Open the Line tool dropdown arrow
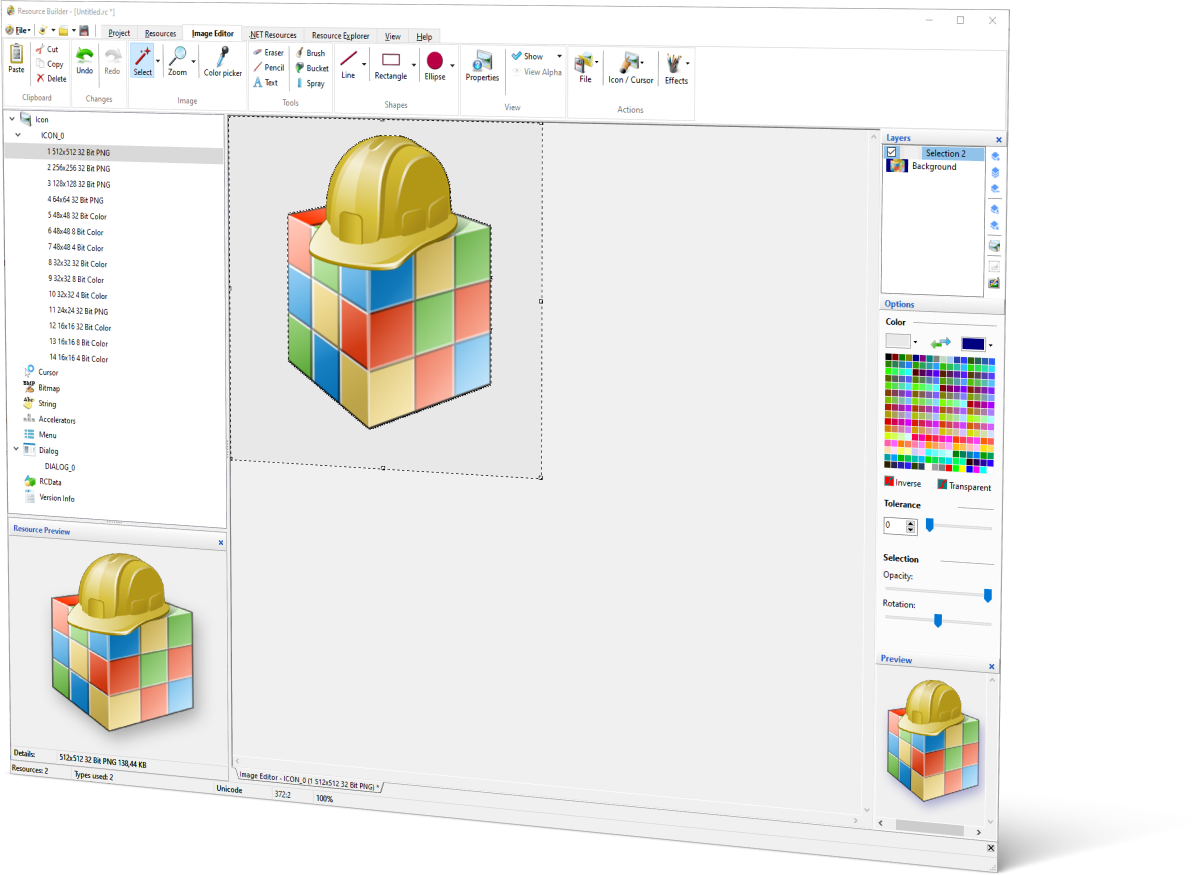 (364, 65)
